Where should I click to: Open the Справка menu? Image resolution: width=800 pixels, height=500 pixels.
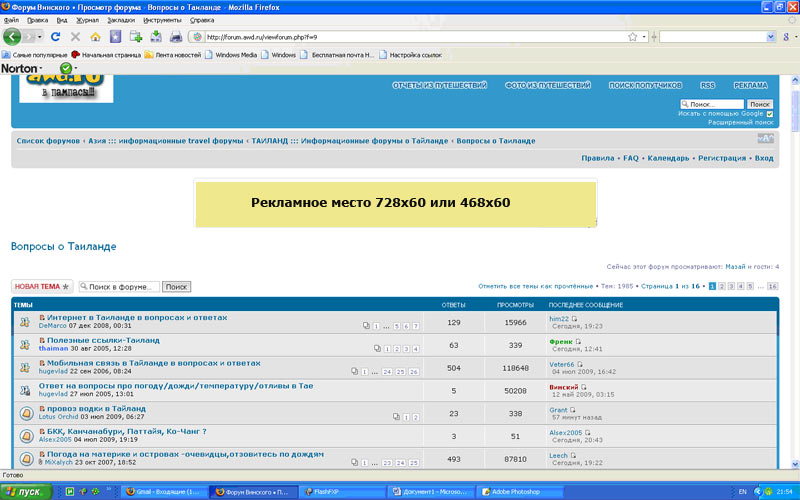point(202,20)
